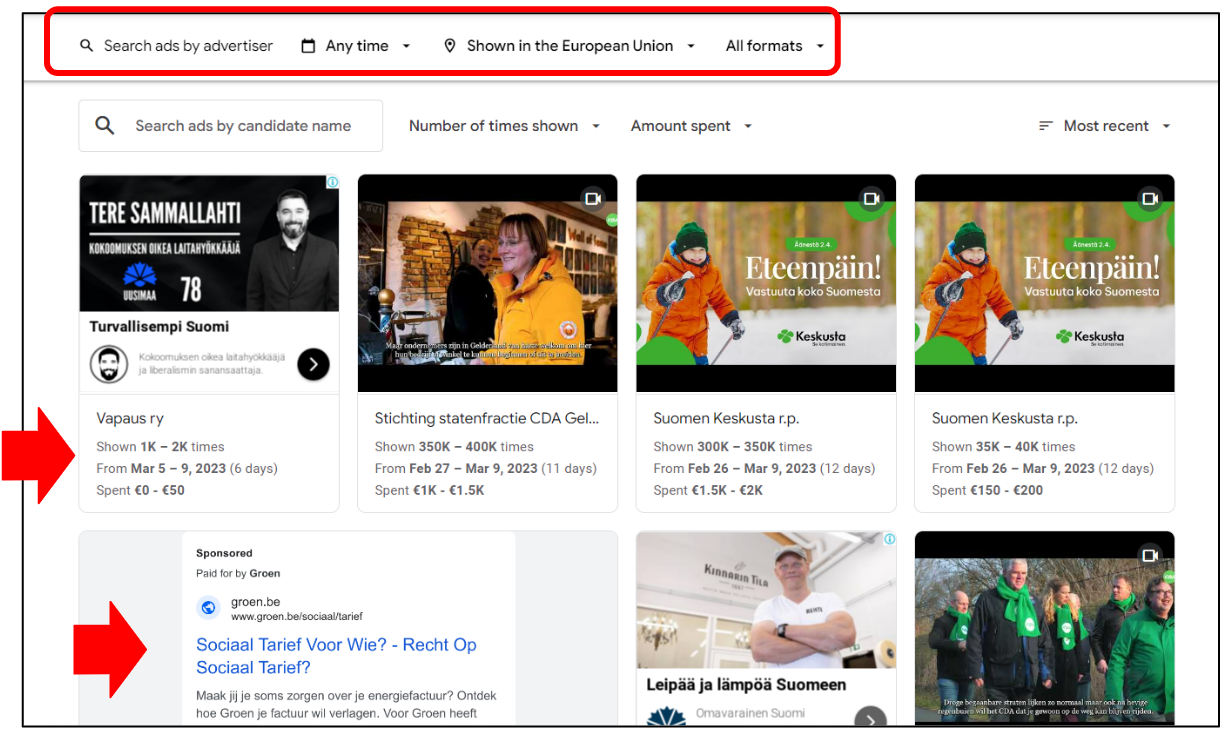Click the location pin icon on the region filter

click(x=449, y=45)
